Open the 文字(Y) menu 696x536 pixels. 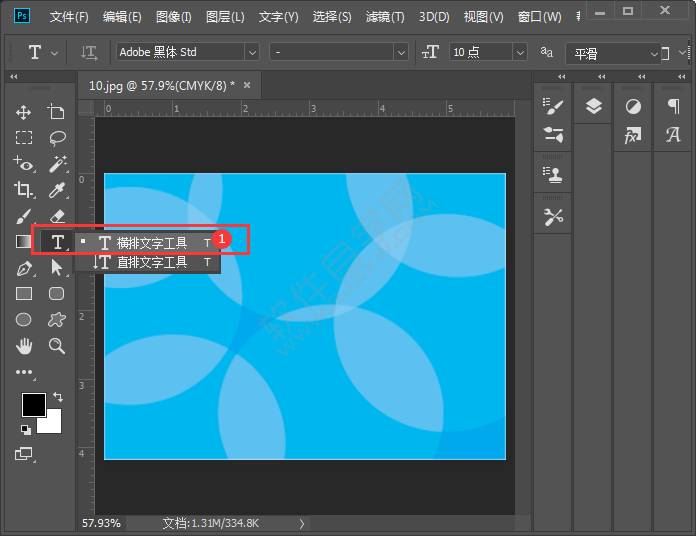point(278,17)
